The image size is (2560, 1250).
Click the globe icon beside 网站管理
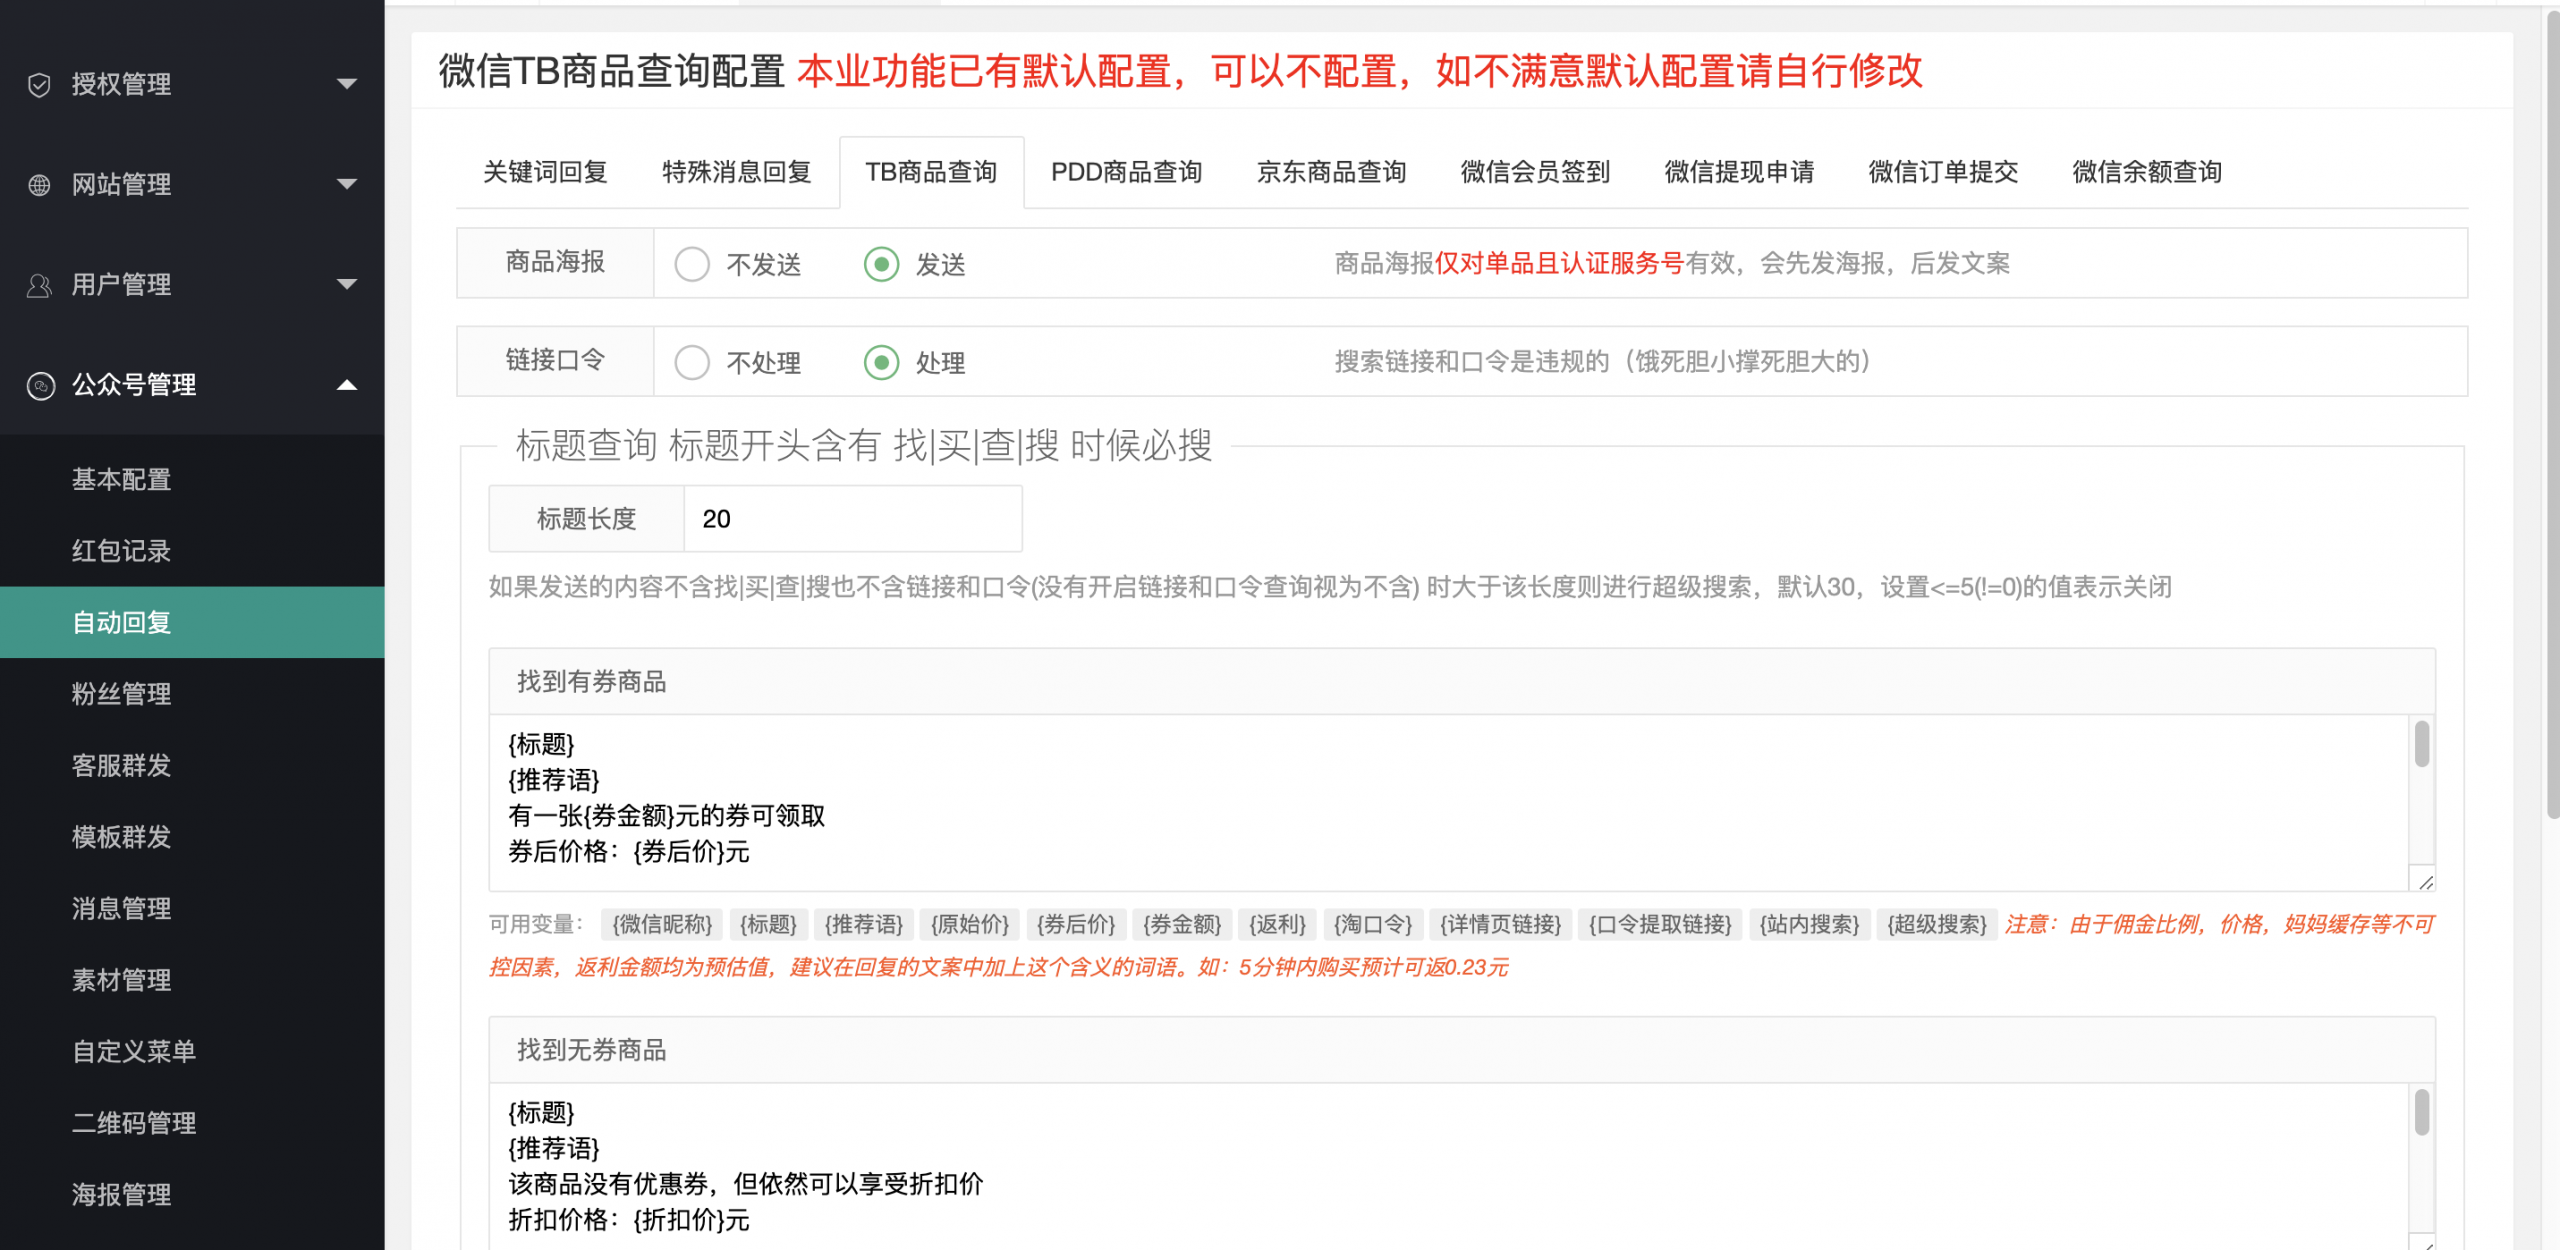point(39,185)
